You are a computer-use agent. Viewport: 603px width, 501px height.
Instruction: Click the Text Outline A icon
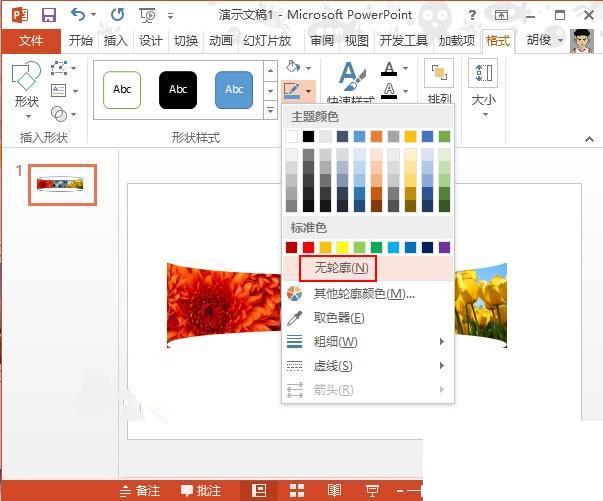tap(389, 91)
